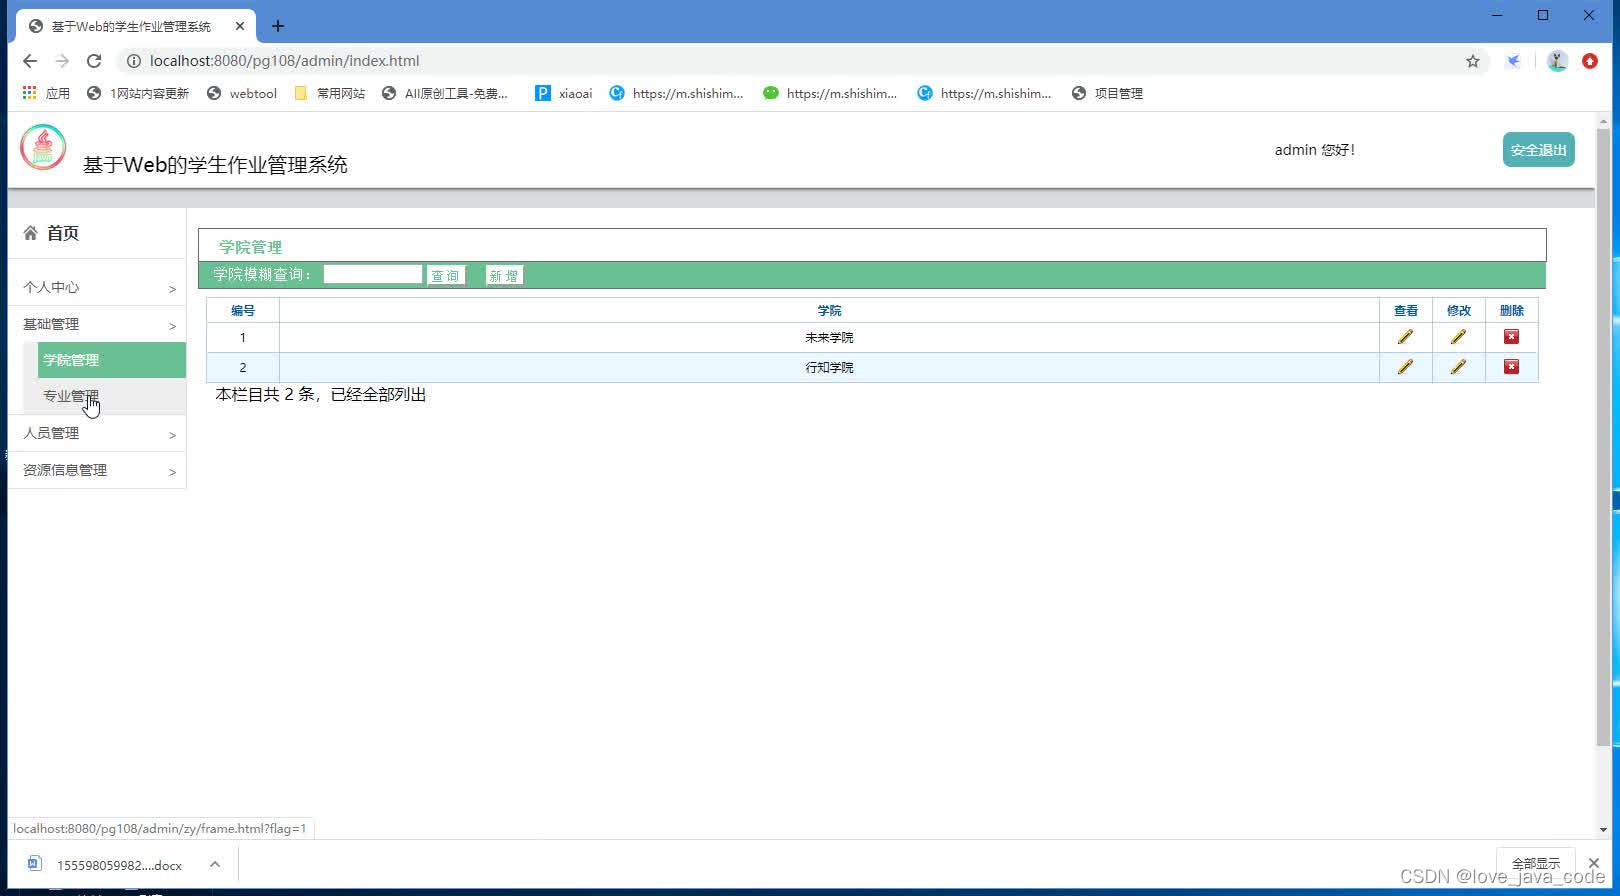
Task: Reload the page with refresh icon
Action: coord(94,61)
